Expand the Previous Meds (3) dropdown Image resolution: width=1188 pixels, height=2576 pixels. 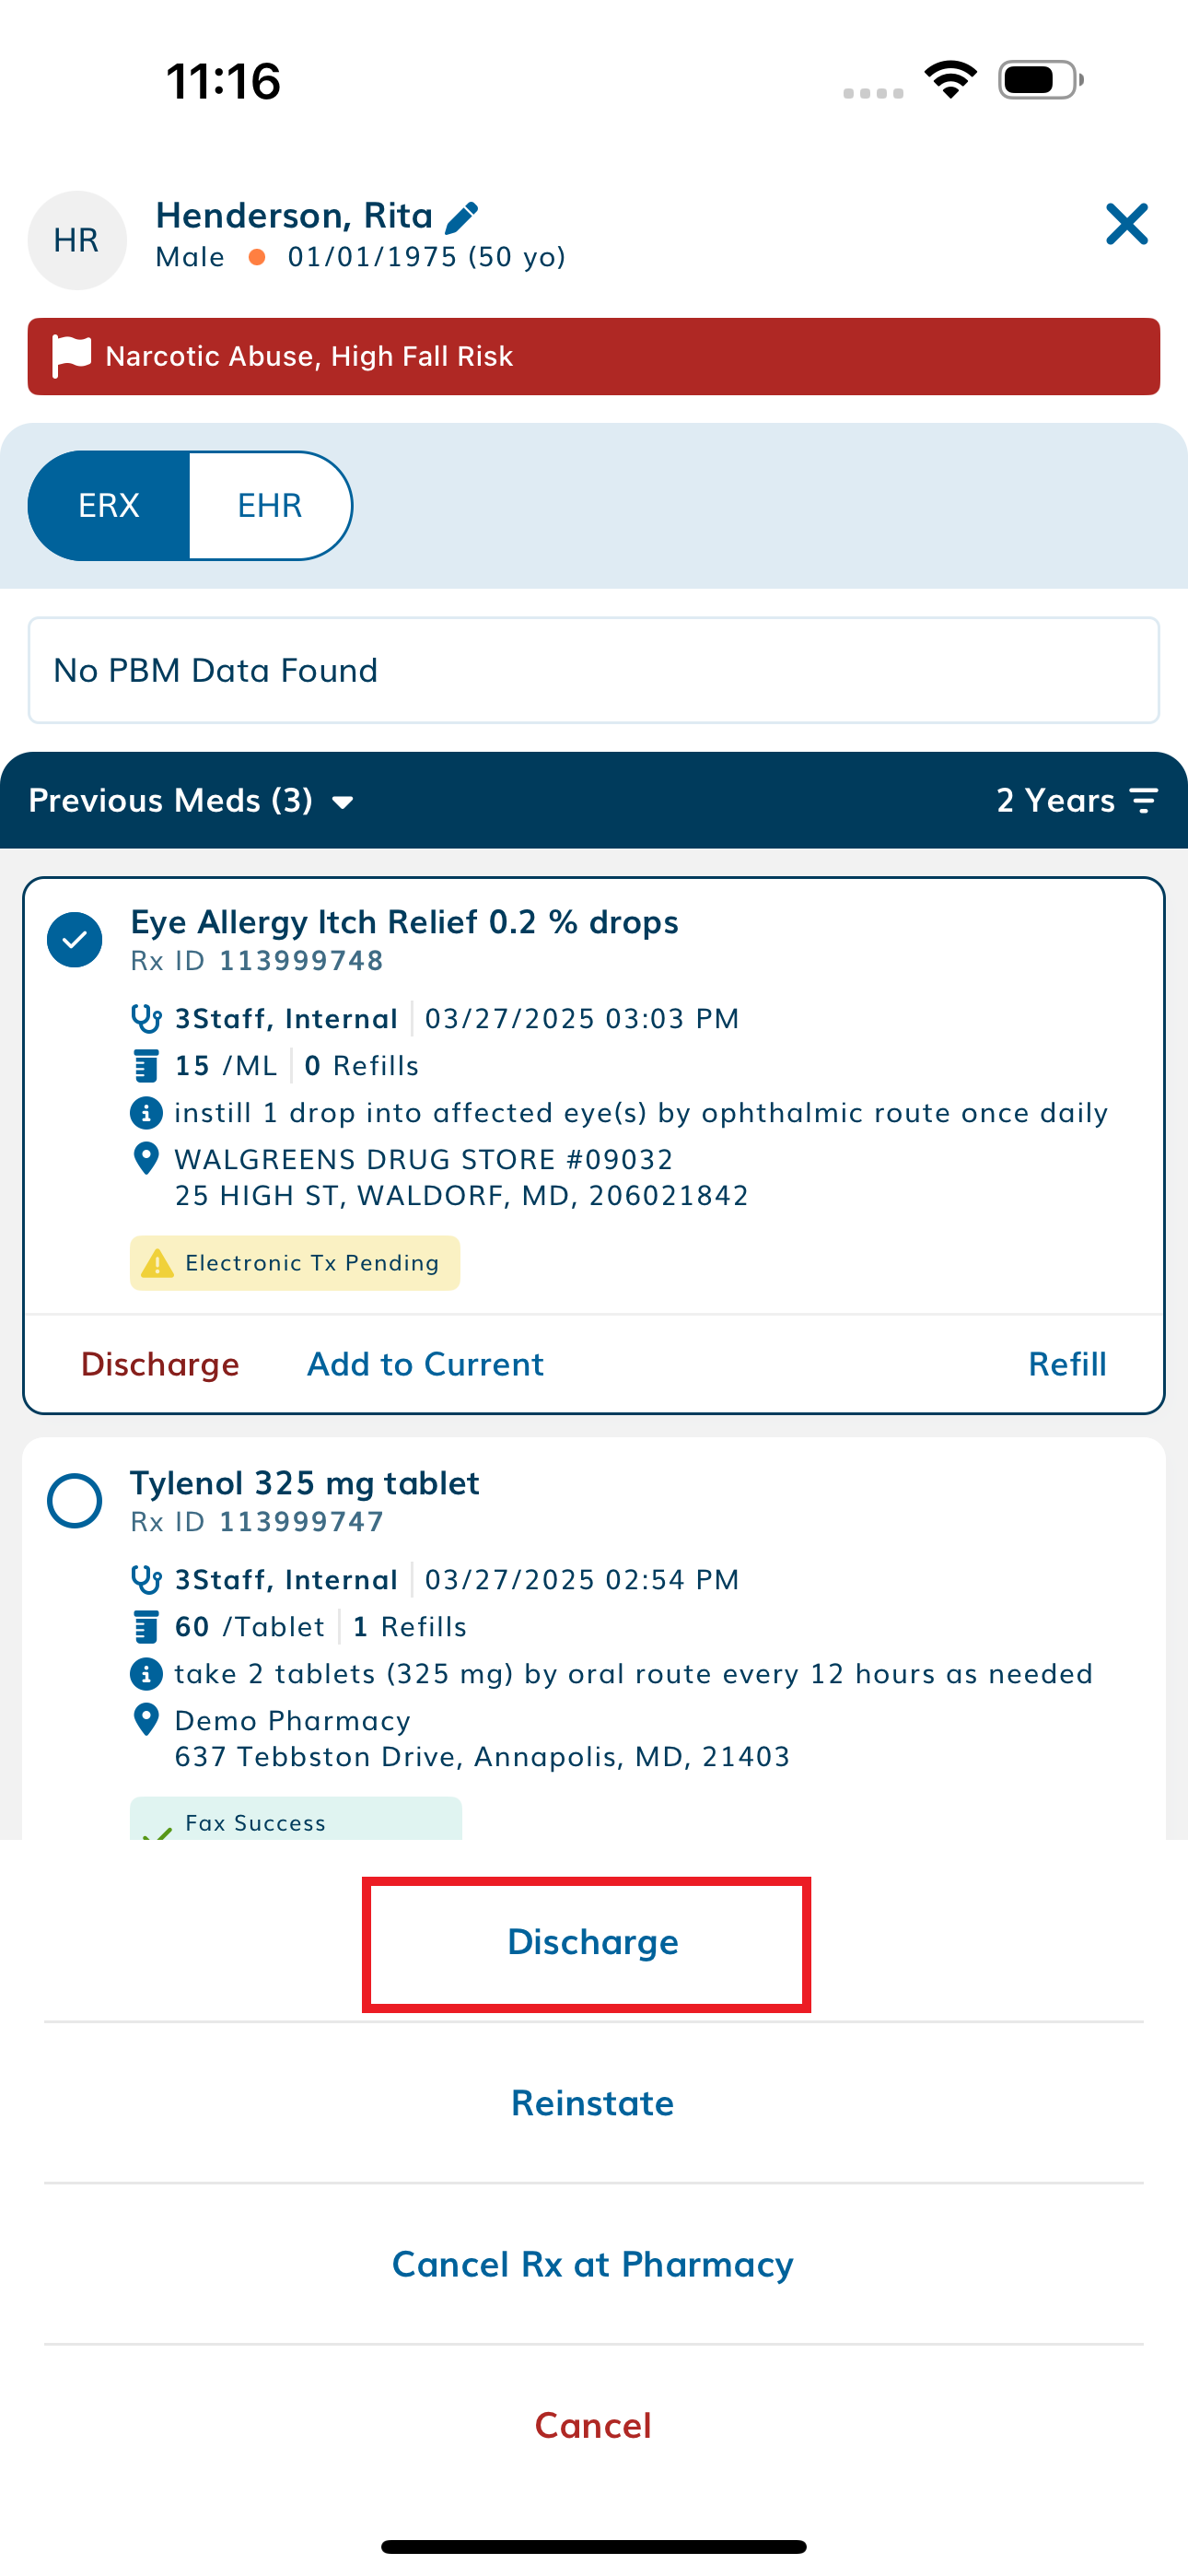(x=191, y=800)
